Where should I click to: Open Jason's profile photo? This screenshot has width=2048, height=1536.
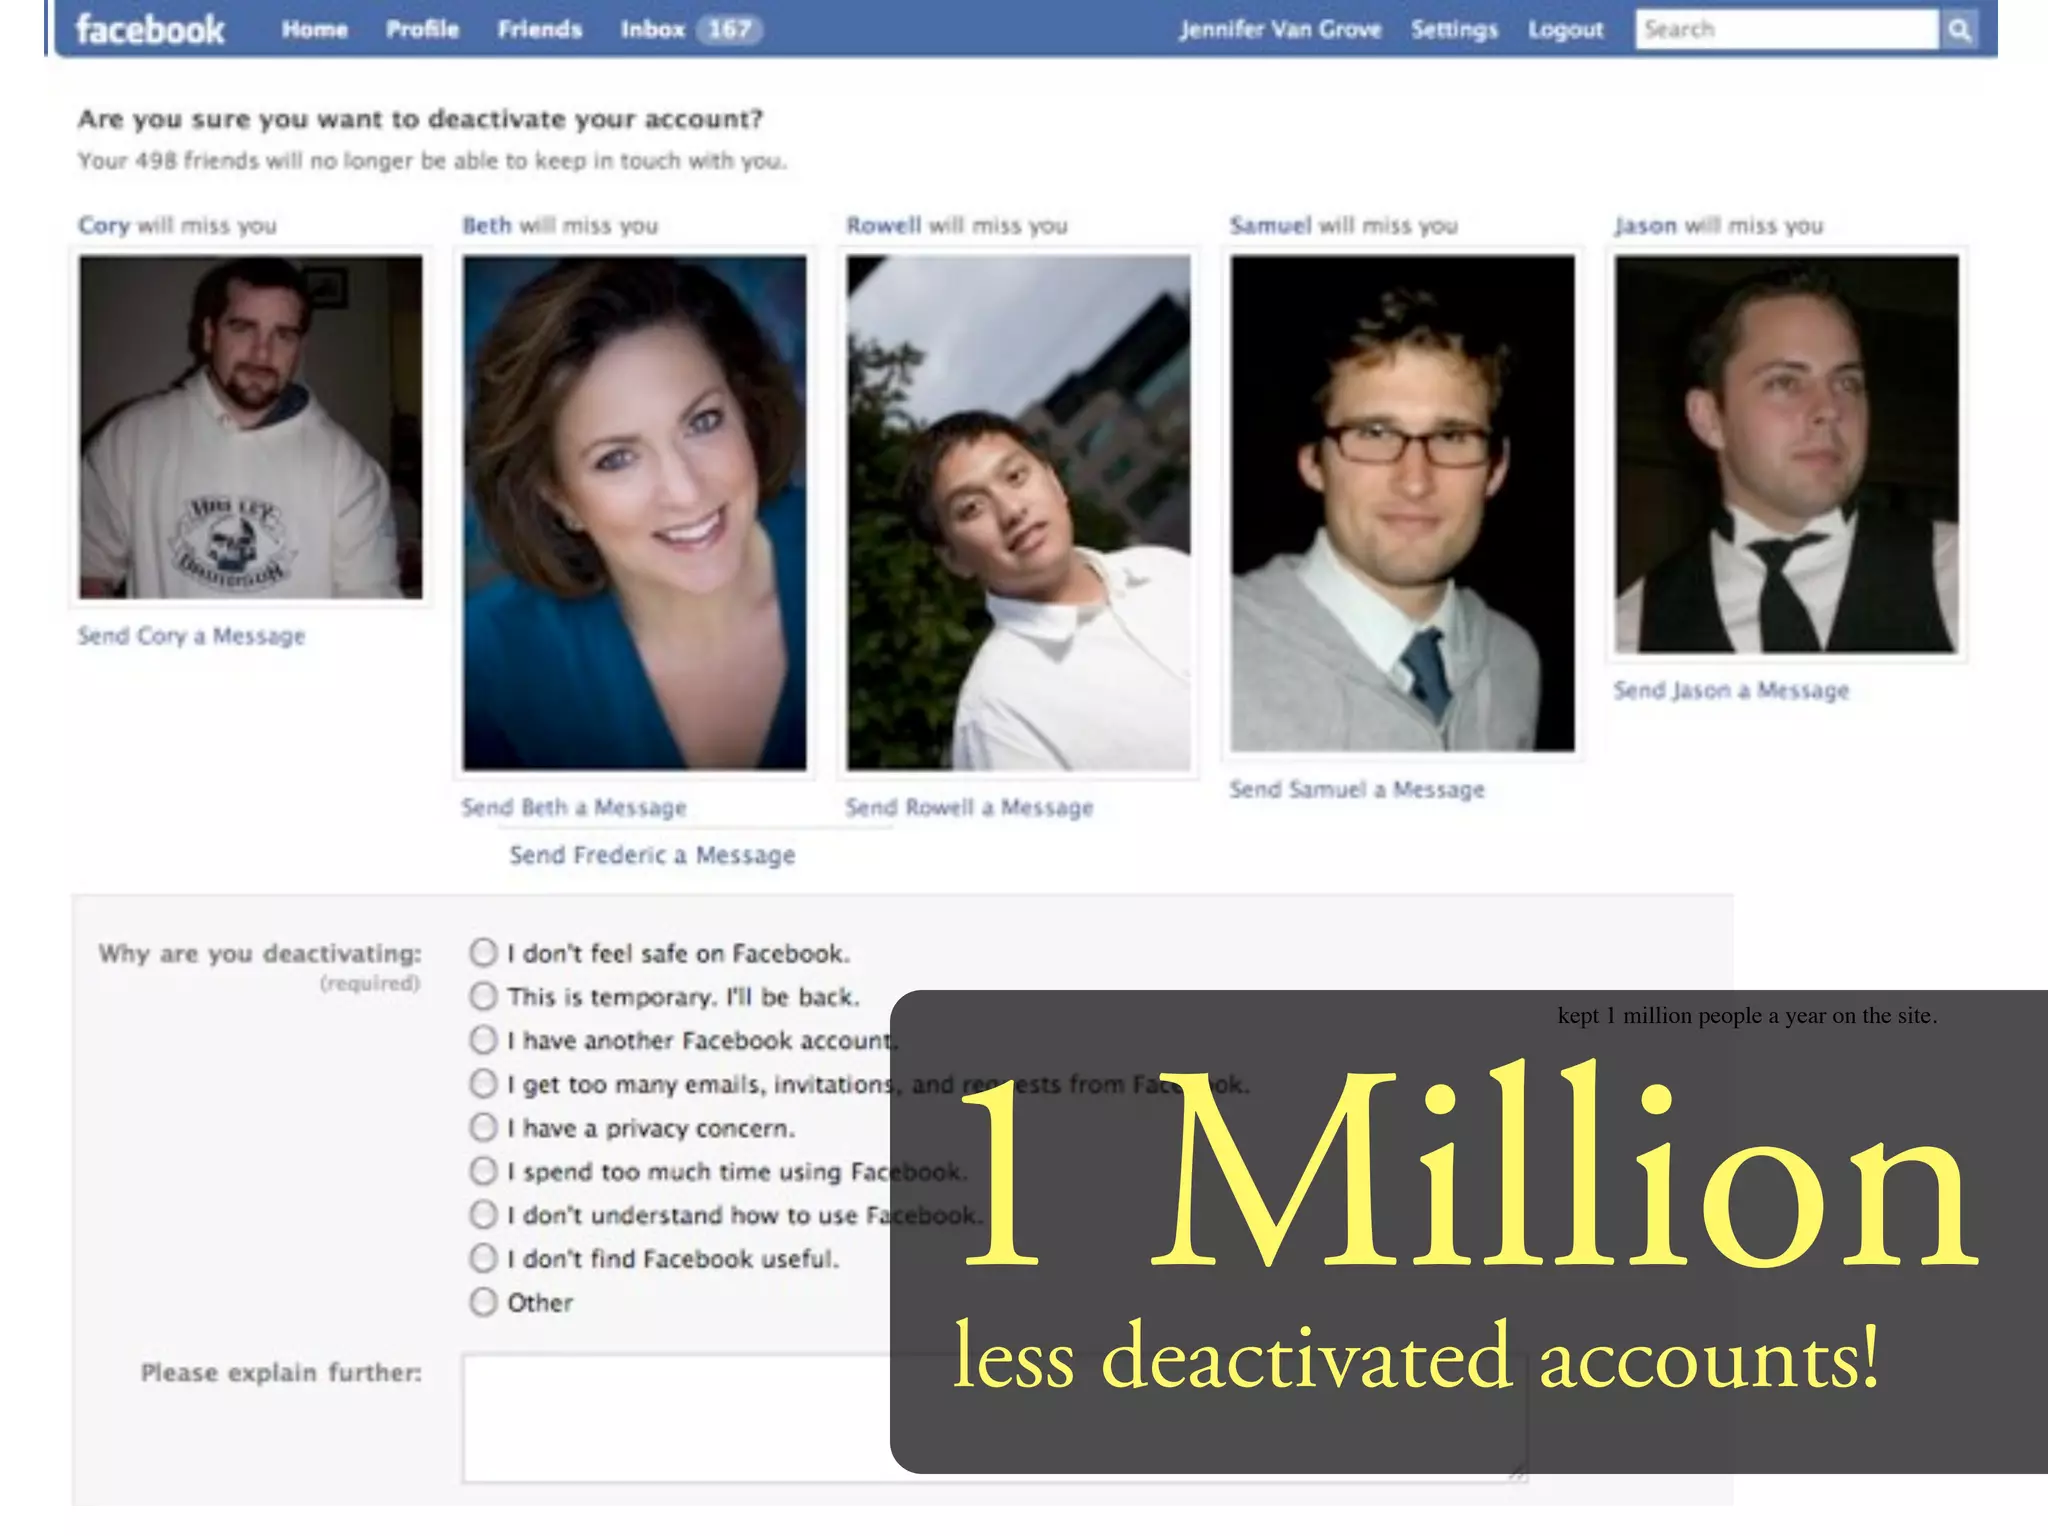coord(1786,454)
